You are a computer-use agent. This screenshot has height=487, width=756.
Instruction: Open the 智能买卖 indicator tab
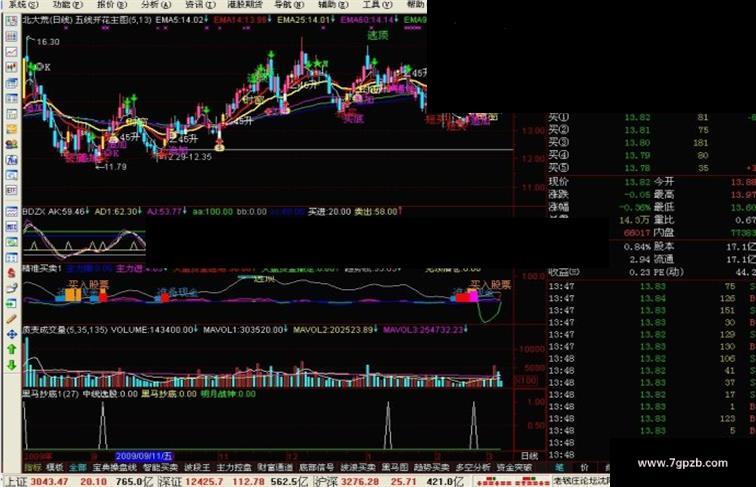tap(161, 467)
